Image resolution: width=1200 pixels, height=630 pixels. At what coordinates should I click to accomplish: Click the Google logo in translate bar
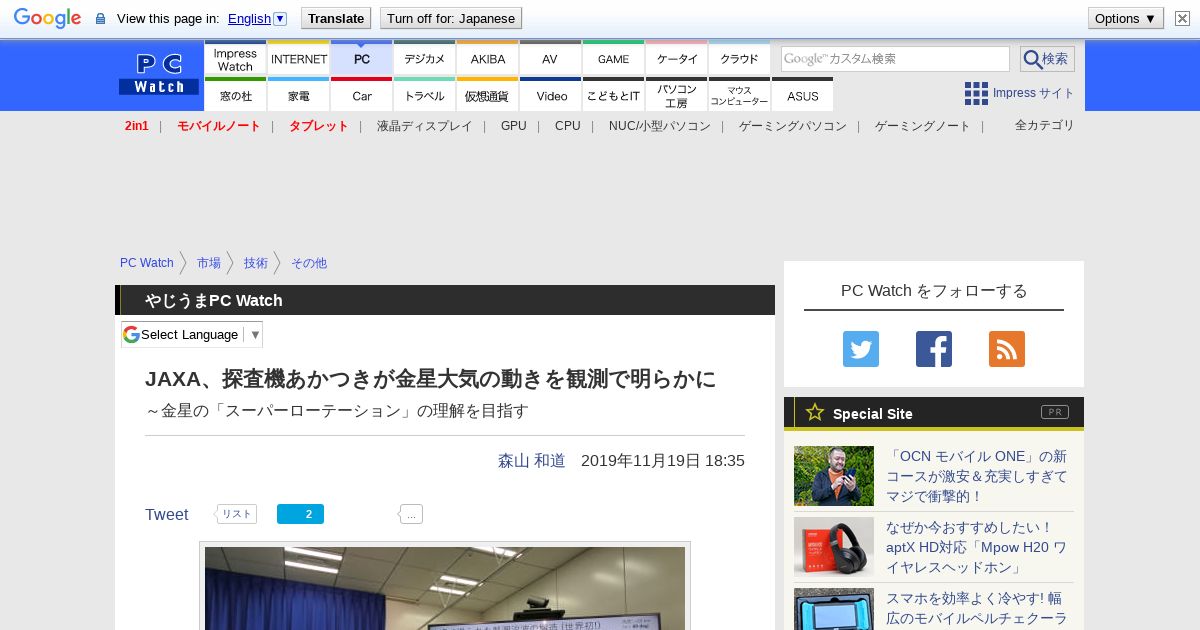[47, 18]
